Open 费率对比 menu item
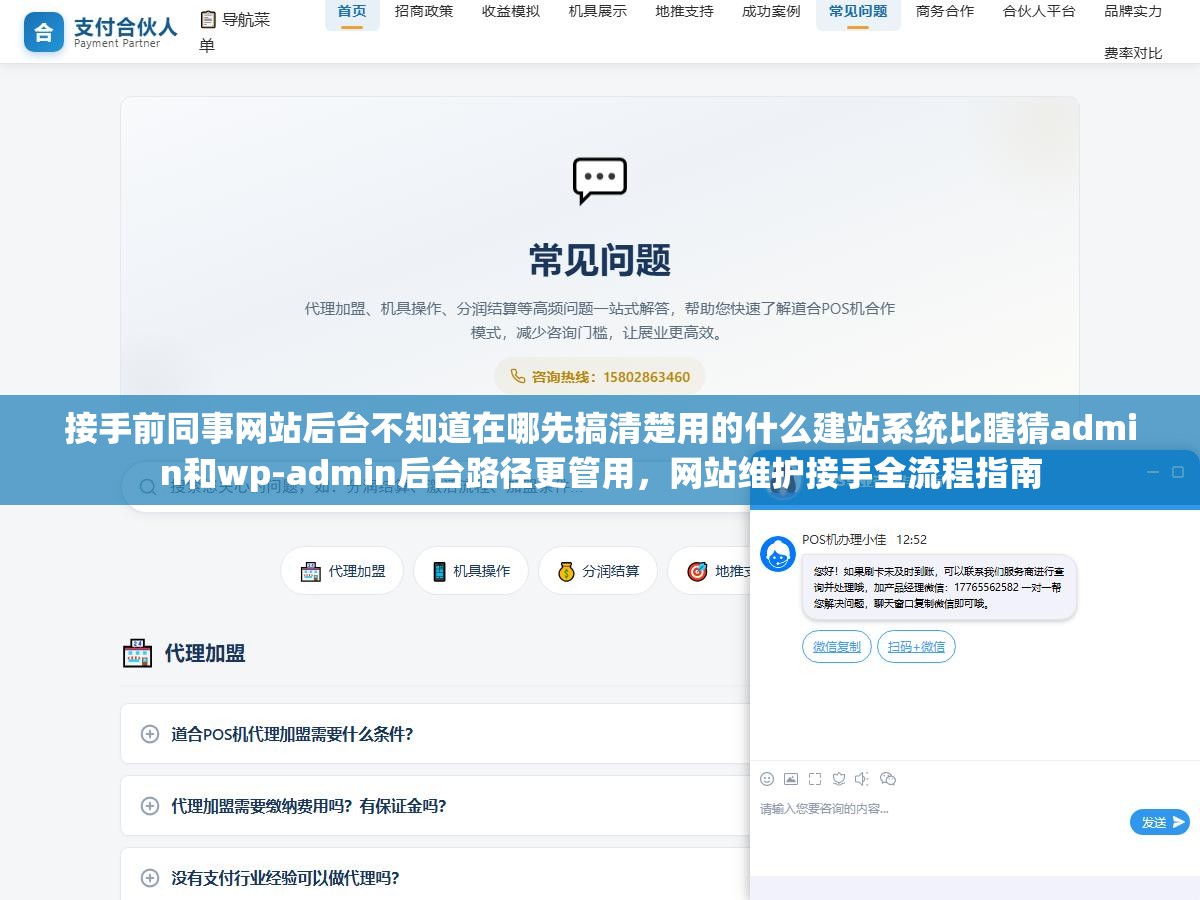Image resolution: width=1200 pixels, height=900 pixels. click(1133, 53)
